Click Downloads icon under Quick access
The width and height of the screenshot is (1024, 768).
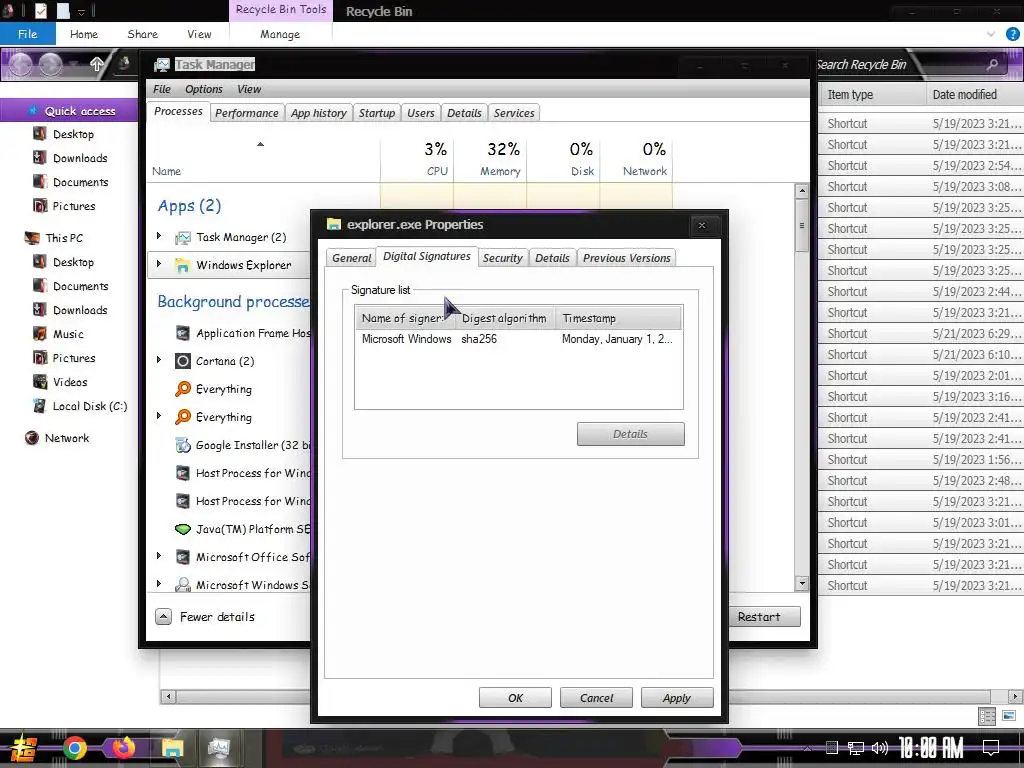(x=40, y=158)
